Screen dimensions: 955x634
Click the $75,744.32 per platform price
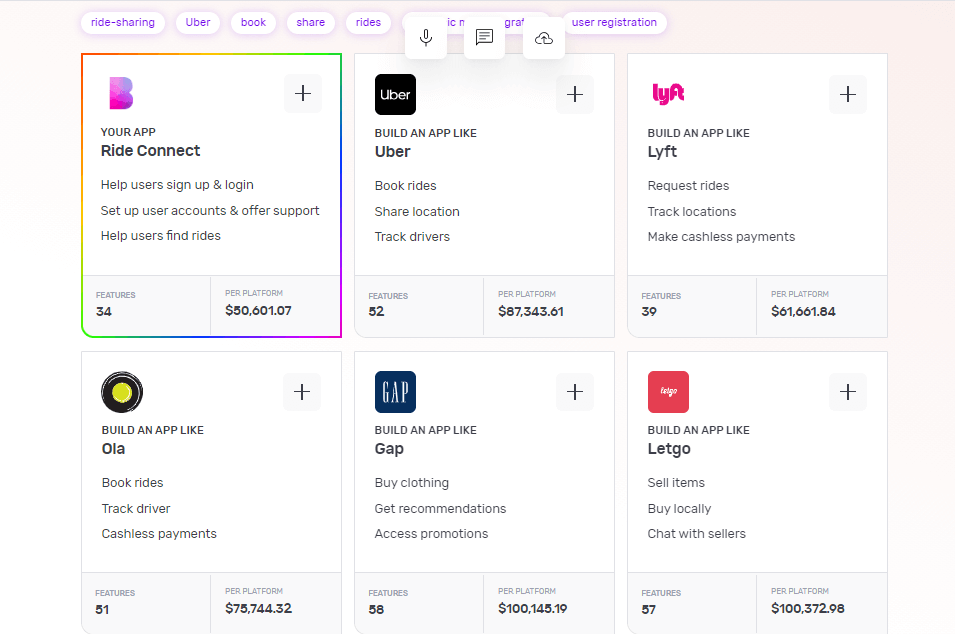pyautogui.click(x=258, y=608)
